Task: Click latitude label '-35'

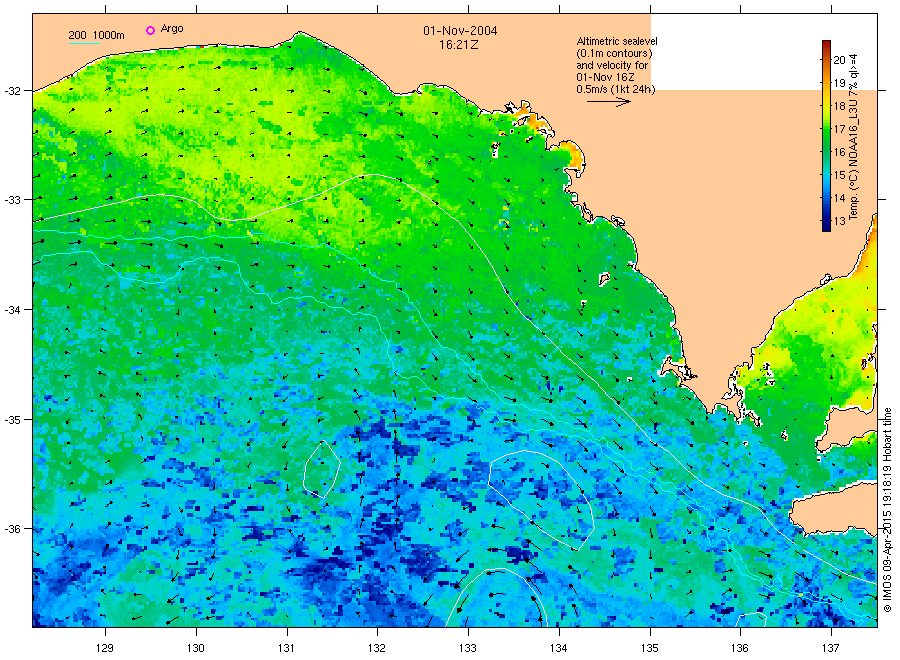Action: click(x=12, y=419)
